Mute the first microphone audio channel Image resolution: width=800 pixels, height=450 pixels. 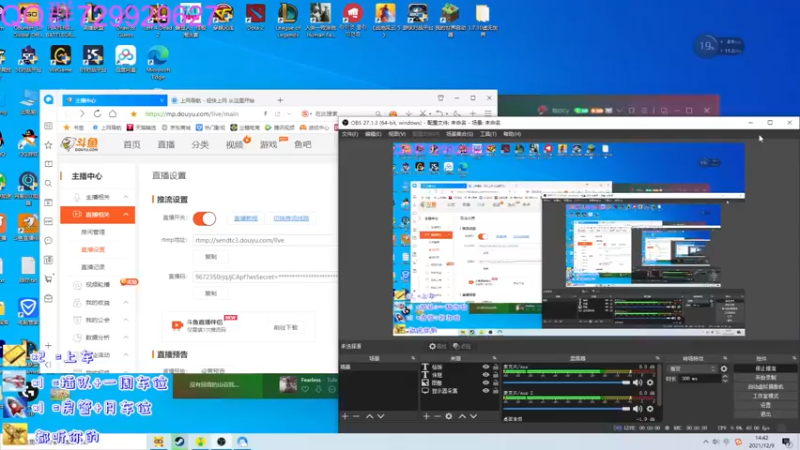(x=638, y=382)
